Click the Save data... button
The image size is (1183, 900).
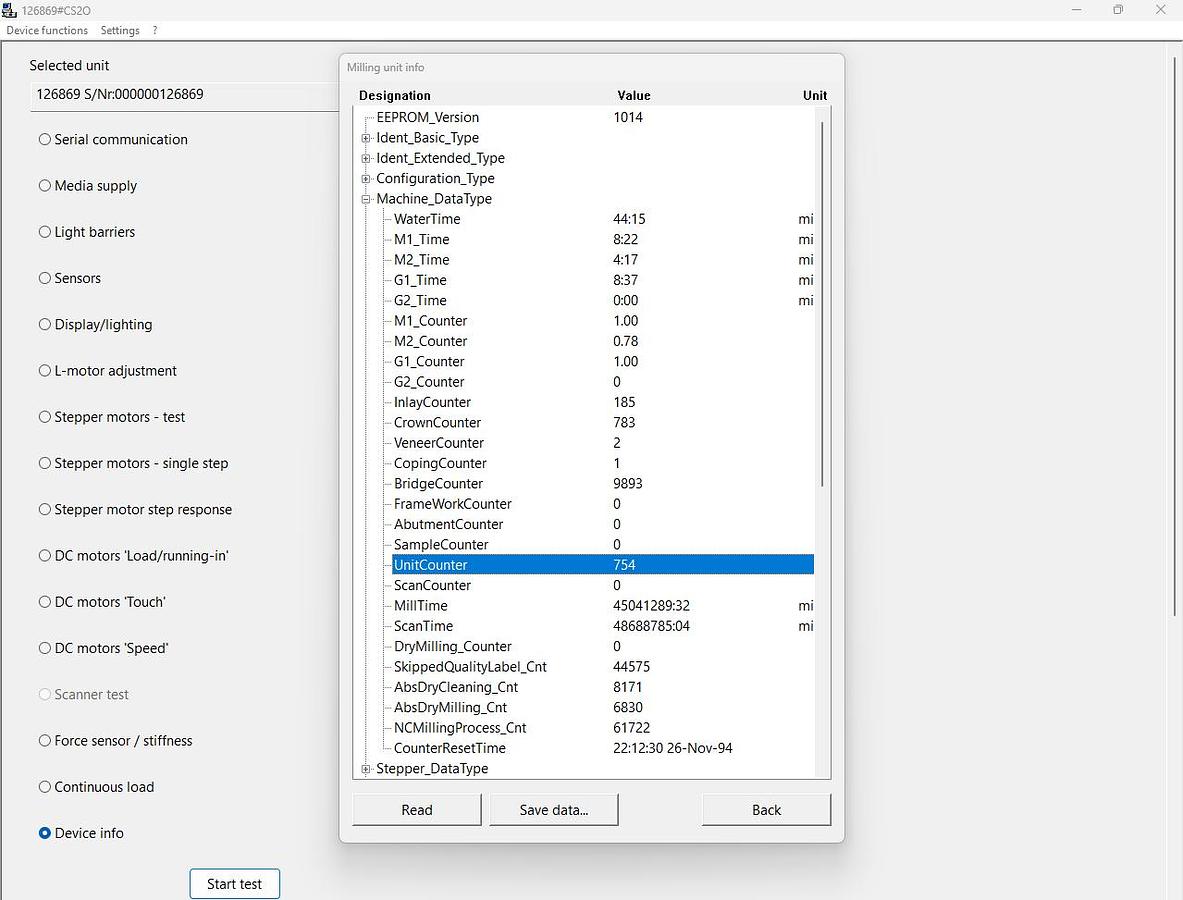554,810
